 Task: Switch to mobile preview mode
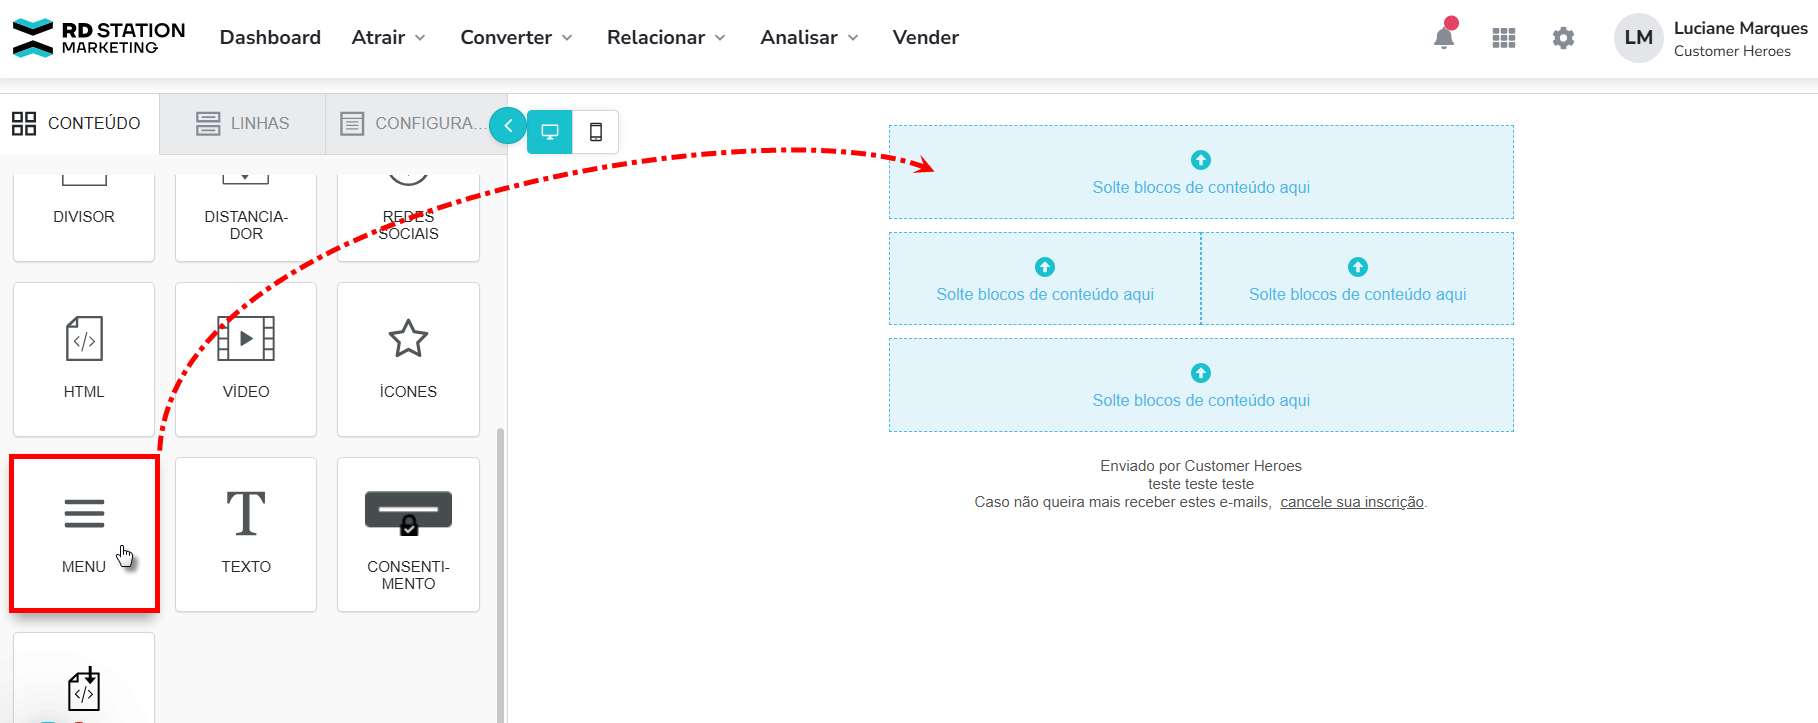(x=596, y=132)
